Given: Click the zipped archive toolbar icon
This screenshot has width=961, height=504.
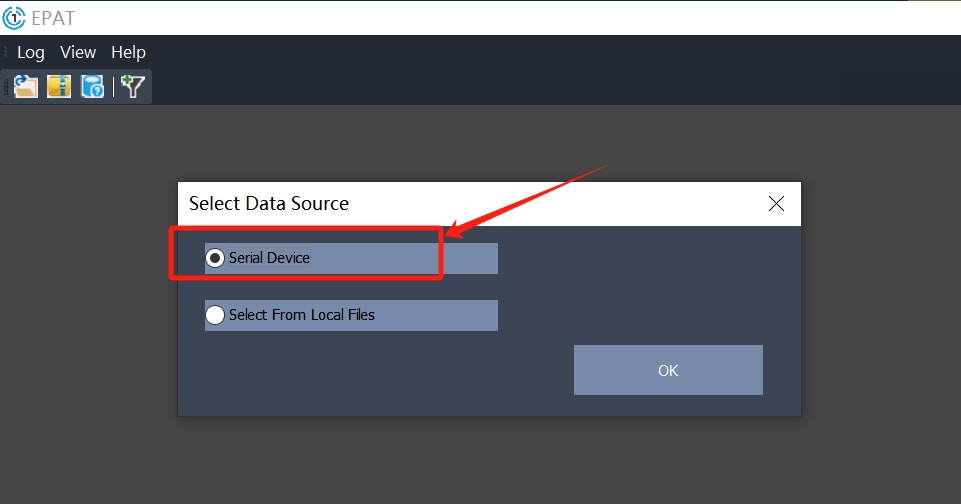Looking at the screenshot, I should (x=59, y=87).
